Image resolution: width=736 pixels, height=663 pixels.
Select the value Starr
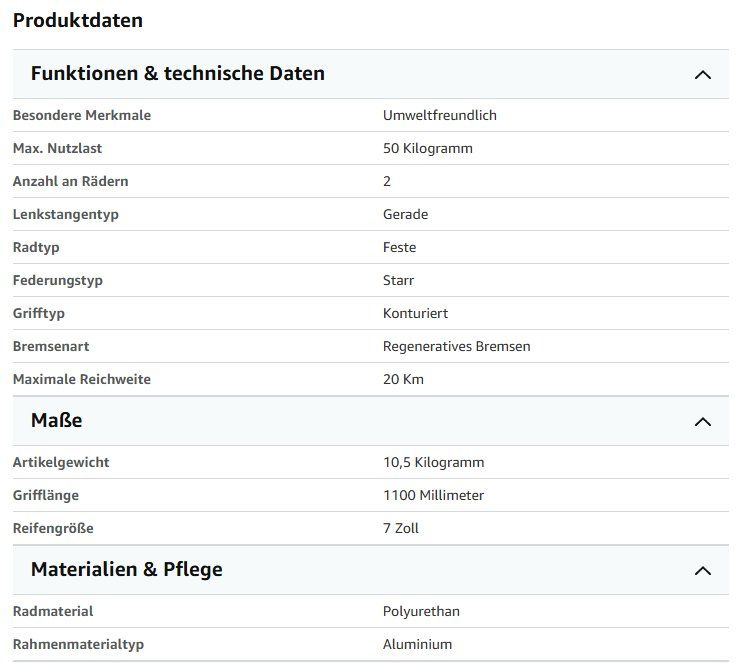pyautogui.click(x=399, y=280)
